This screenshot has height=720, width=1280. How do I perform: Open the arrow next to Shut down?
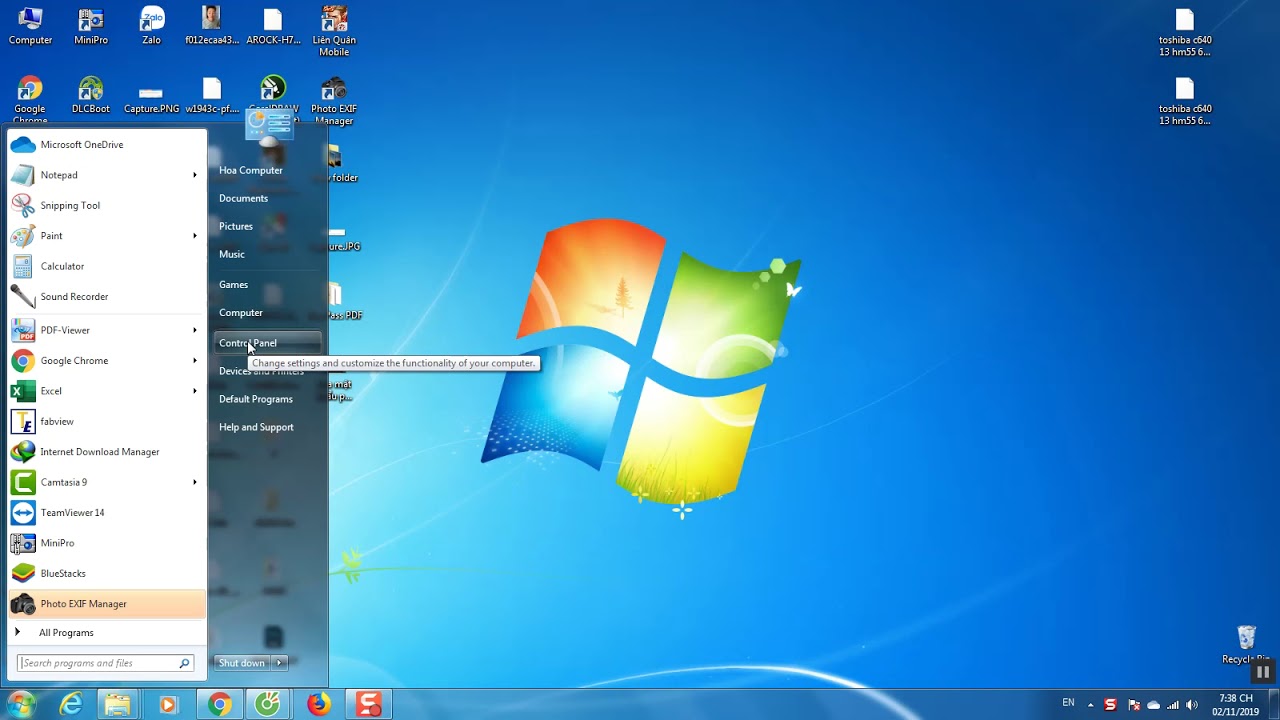[x=281, y=663]
